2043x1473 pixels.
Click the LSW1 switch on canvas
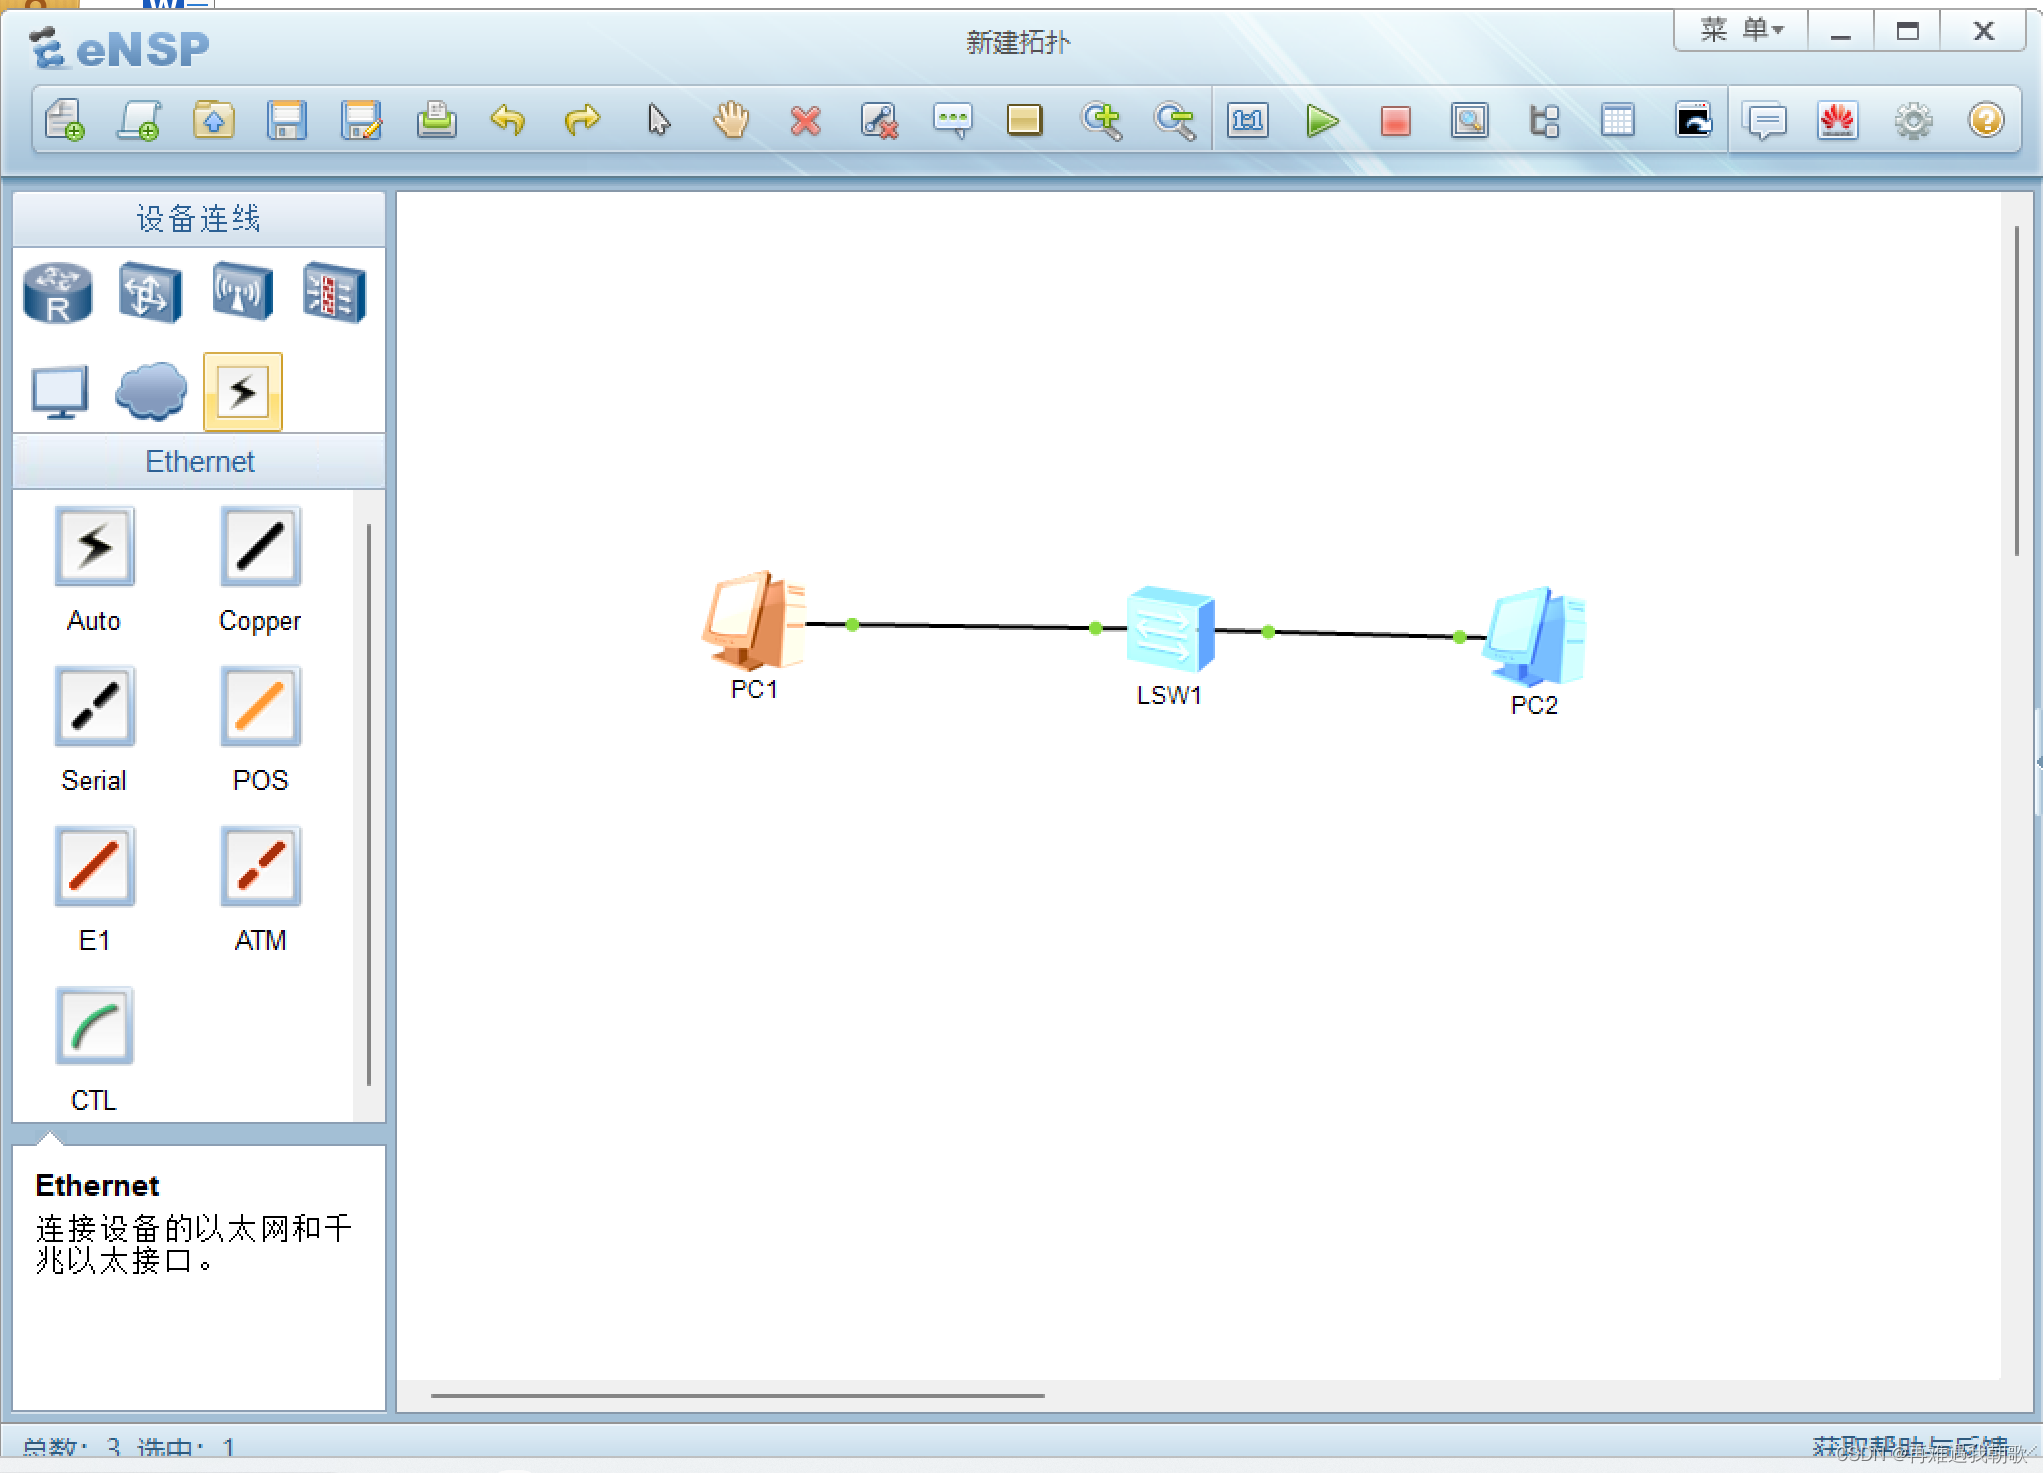tap(1169, 629)
